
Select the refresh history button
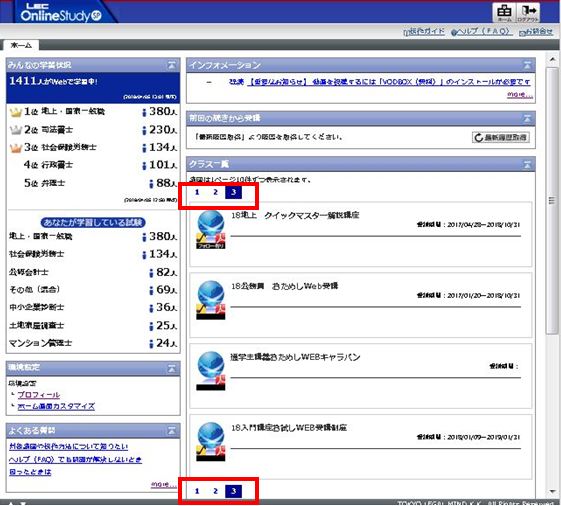(x=501, y=137)
